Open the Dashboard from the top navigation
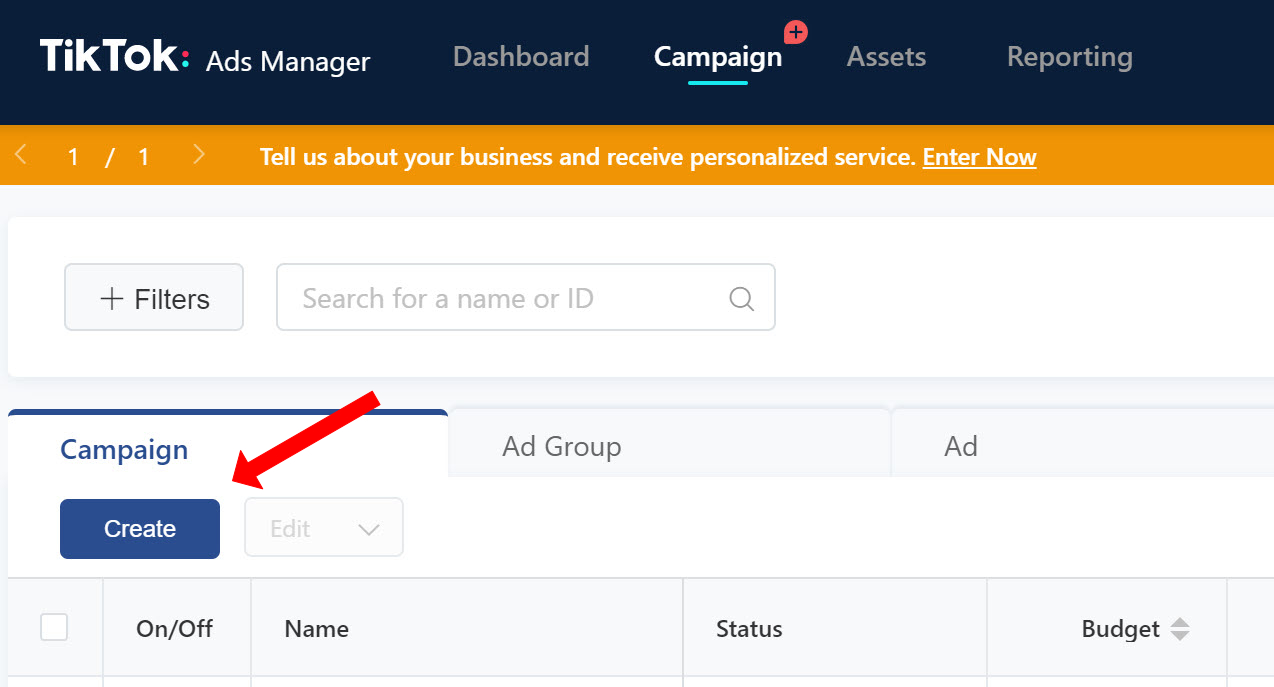This screenshot has height=687, width=1274. [520, 57]
